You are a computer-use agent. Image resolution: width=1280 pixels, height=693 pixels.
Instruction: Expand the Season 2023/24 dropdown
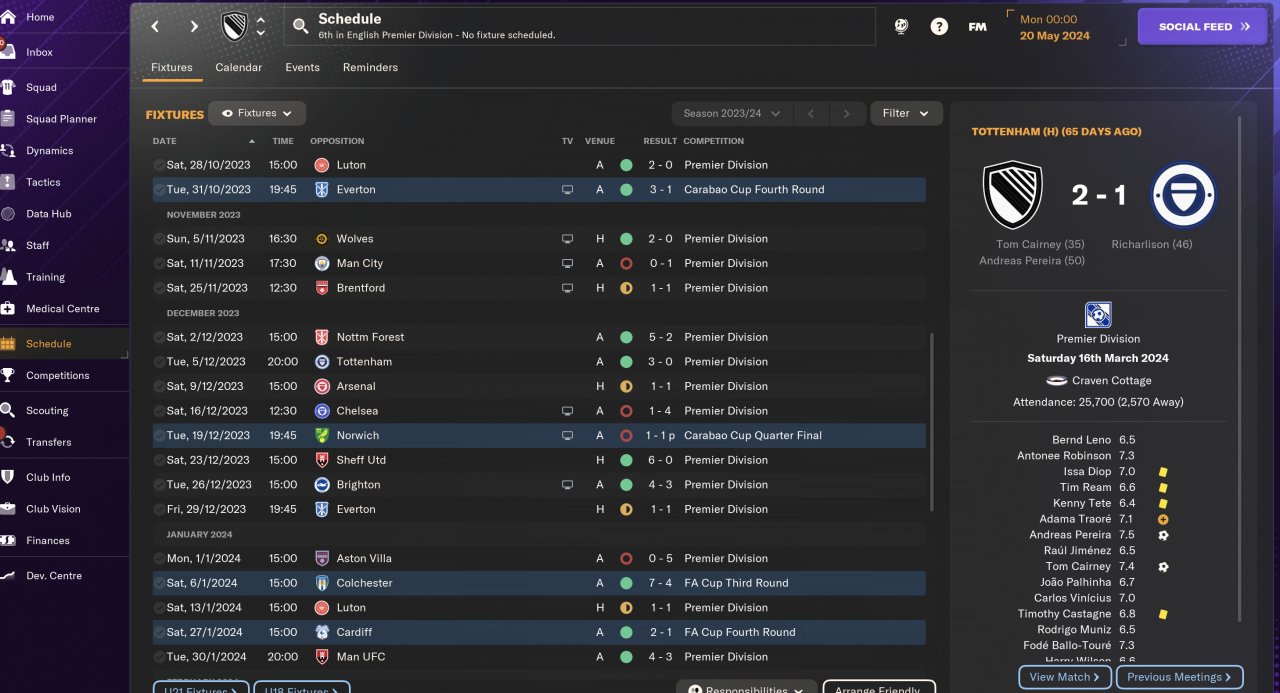click(732, 114)
